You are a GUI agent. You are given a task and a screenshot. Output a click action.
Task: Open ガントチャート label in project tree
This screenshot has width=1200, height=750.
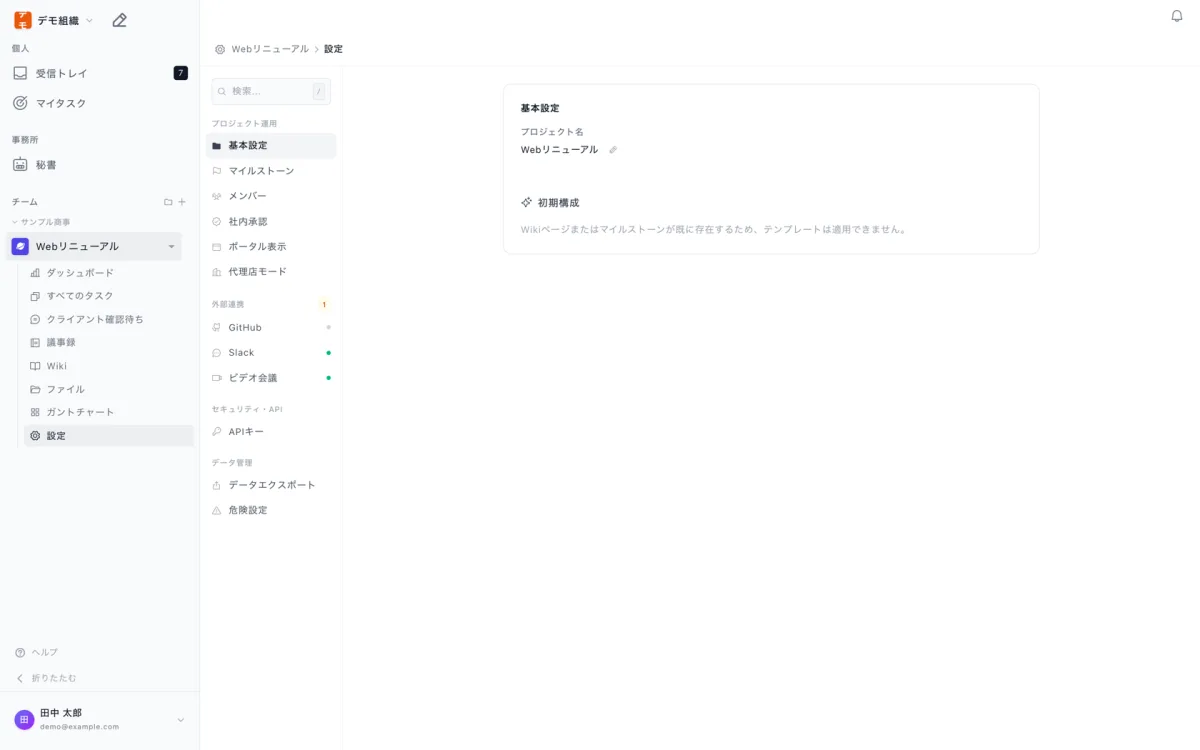coord(80,412)
